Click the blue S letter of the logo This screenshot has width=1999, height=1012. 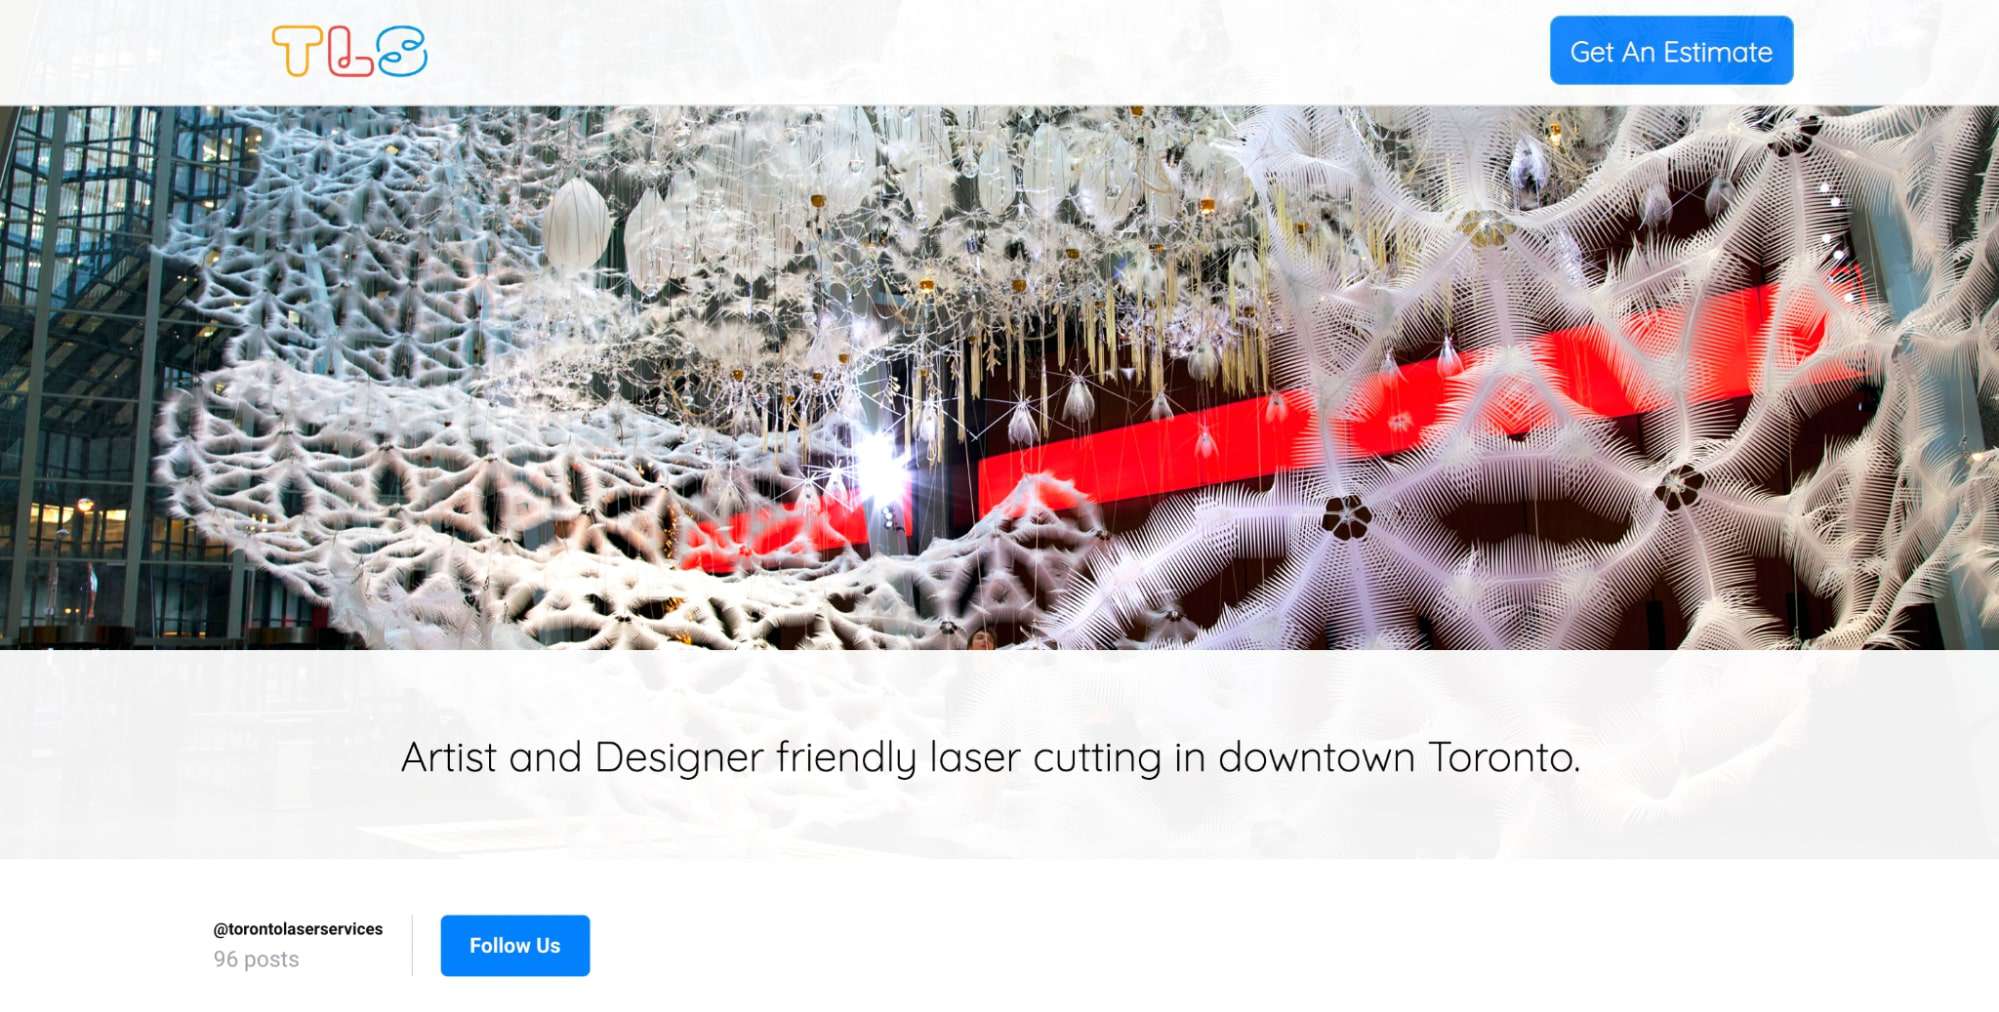click(402, 51)
